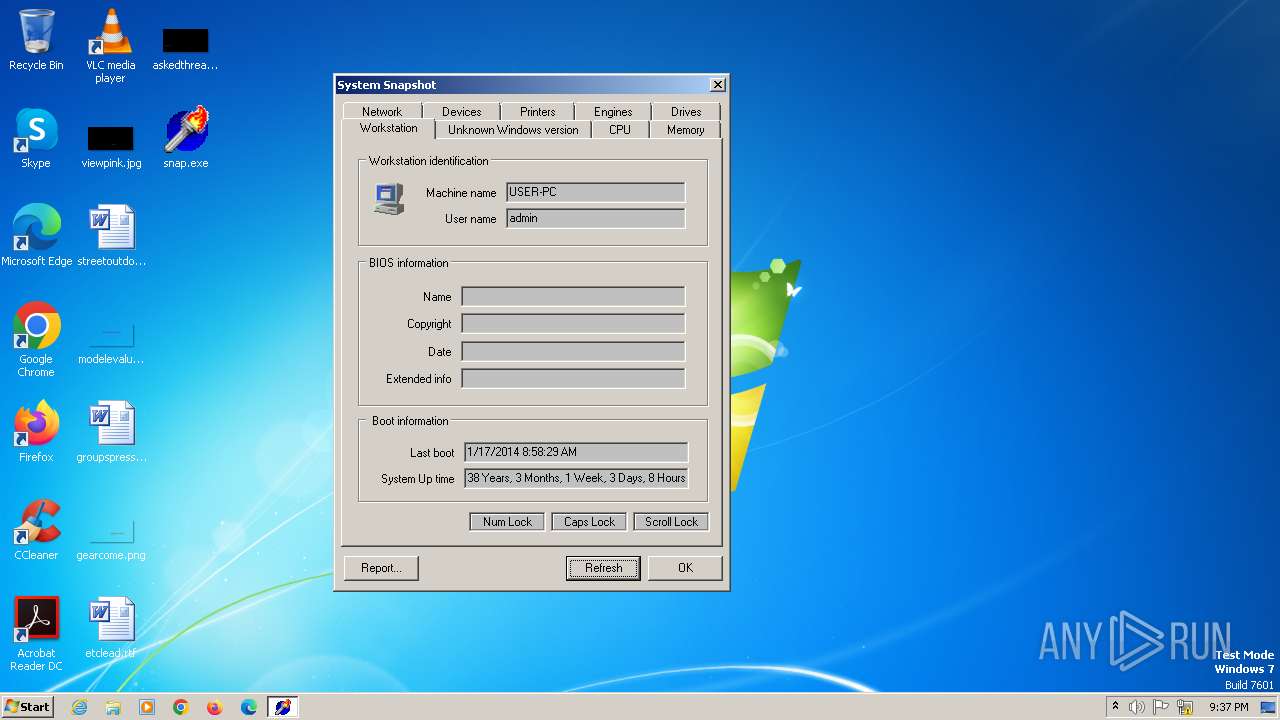Switch to the Printers tab
Image resolution: width=1280 pixels, height=720 pixels.
tap(537, 112)
